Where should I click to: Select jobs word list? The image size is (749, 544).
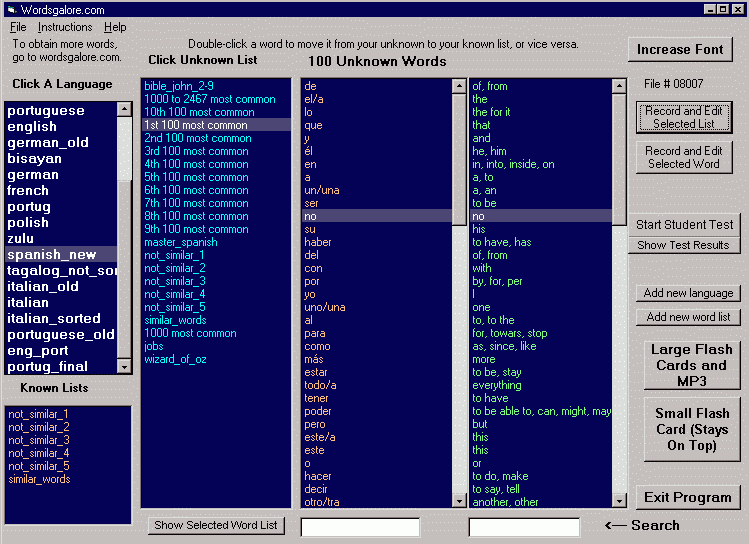point(216,346)
